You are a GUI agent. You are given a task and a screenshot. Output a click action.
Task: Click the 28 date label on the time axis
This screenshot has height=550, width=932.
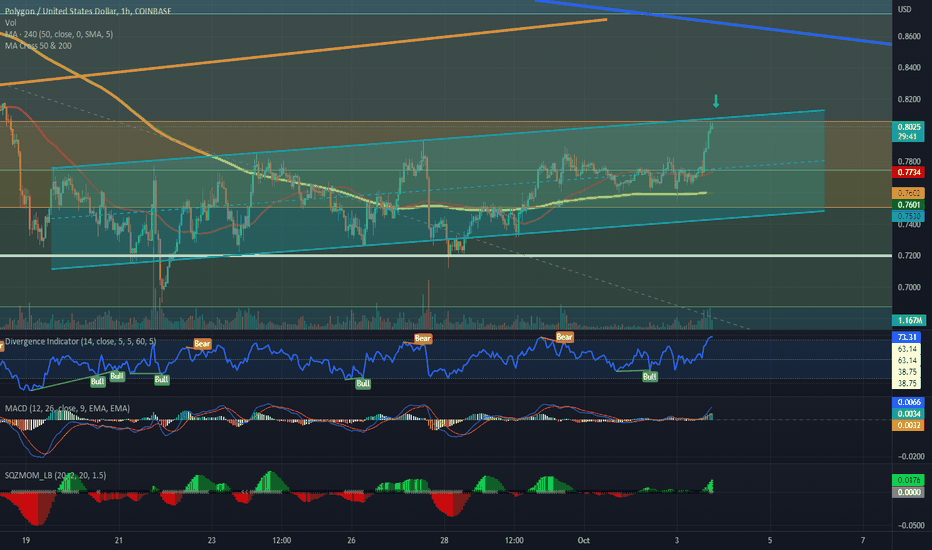[x=445, y=540]
